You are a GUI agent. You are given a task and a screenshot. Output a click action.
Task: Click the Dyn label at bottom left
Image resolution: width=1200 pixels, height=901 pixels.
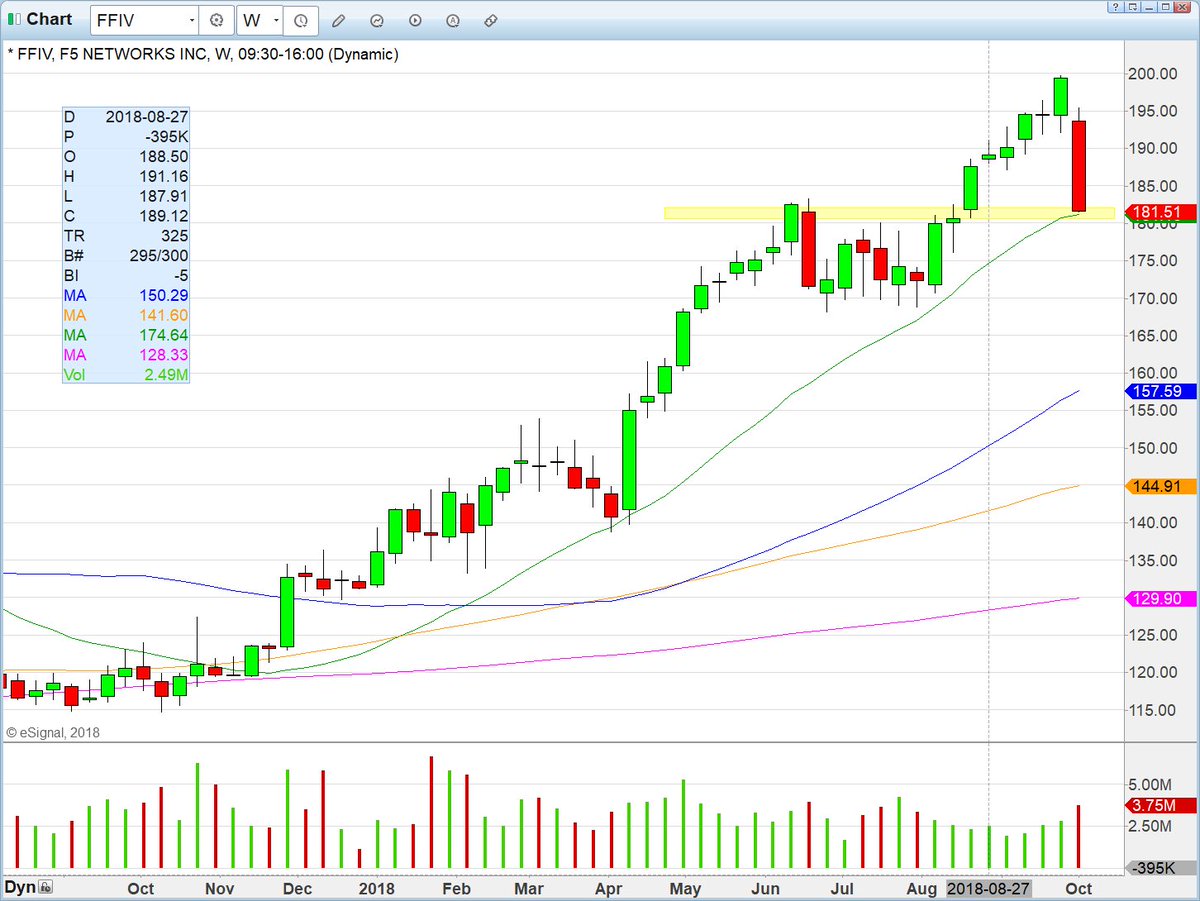(x=20, y=888)
